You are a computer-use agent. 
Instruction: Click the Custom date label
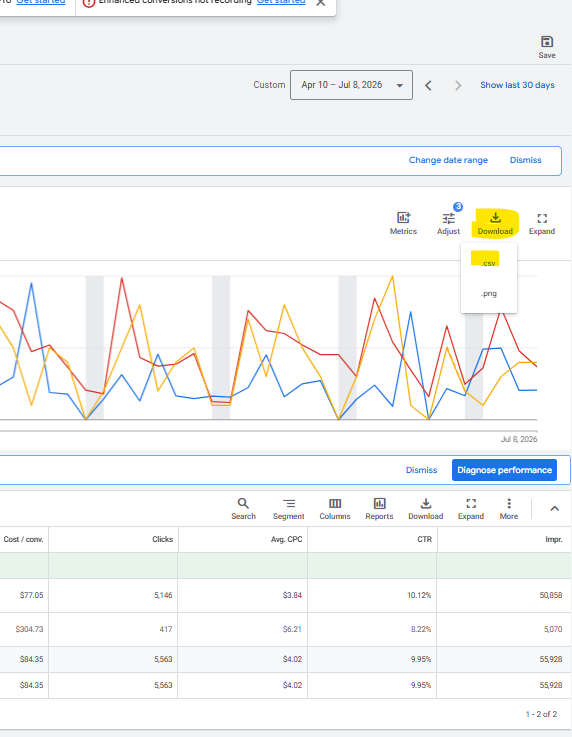pos(269,85)
